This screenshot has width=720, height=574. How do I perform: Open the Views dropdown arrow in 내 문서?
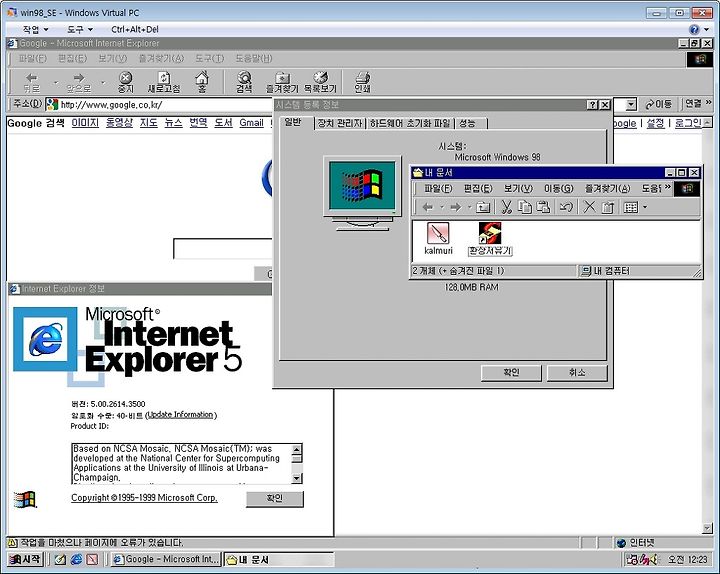[645, 208]
